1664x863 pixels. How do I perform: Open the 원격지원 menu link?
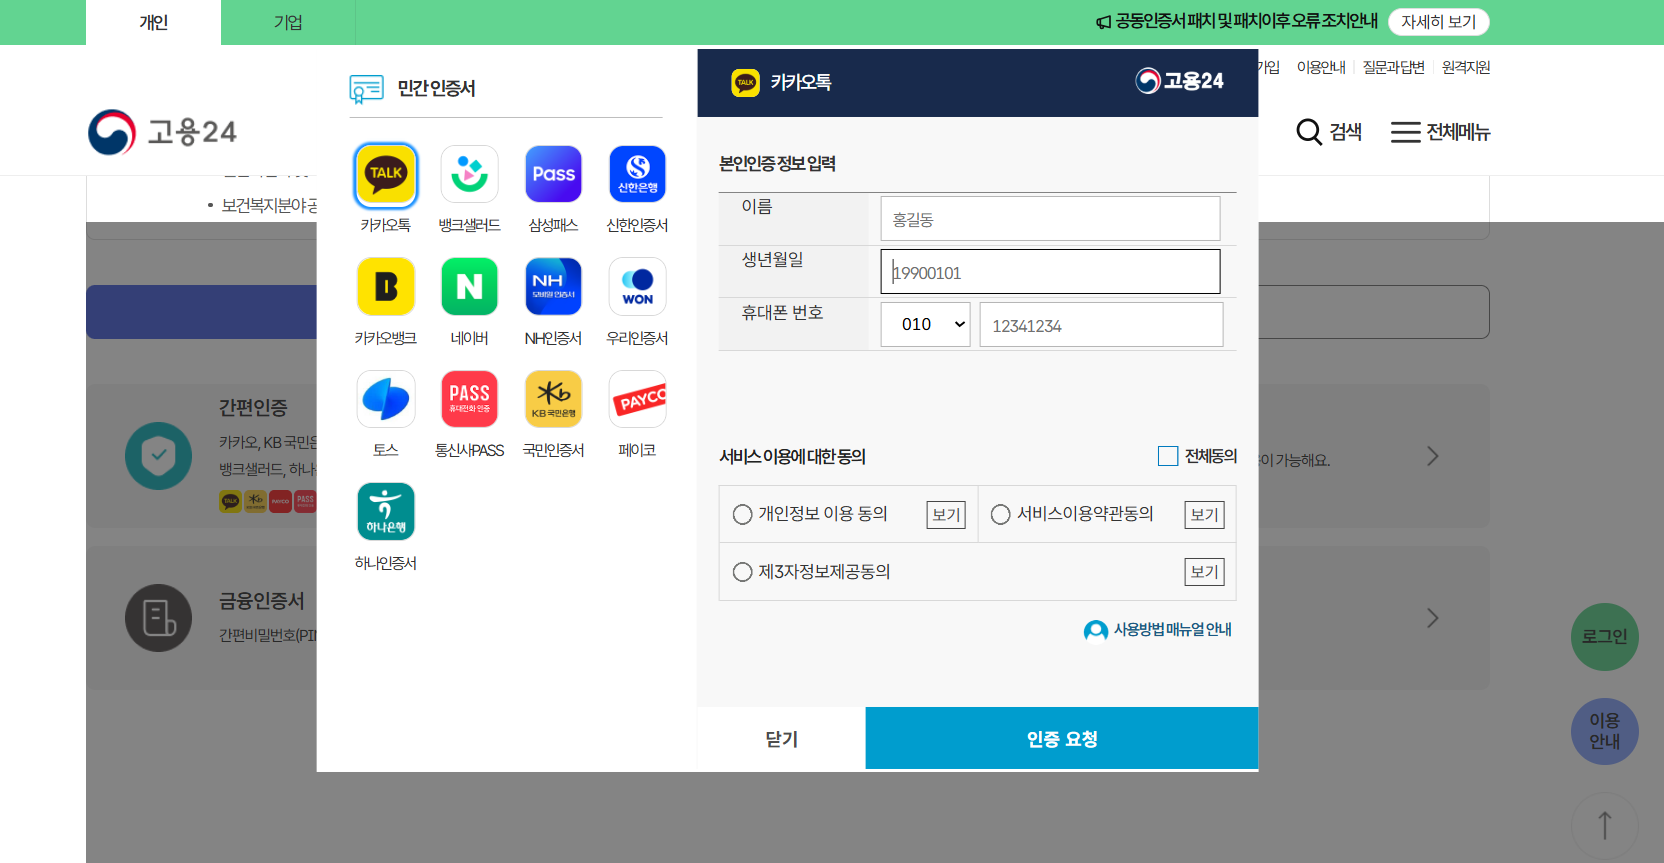[x=1466, y=67]
